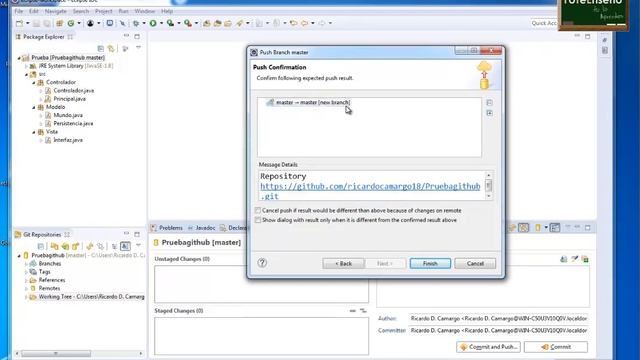The image size is (640, 360).
Task: Collapse the Modelo package
Action: pos(34,107)
